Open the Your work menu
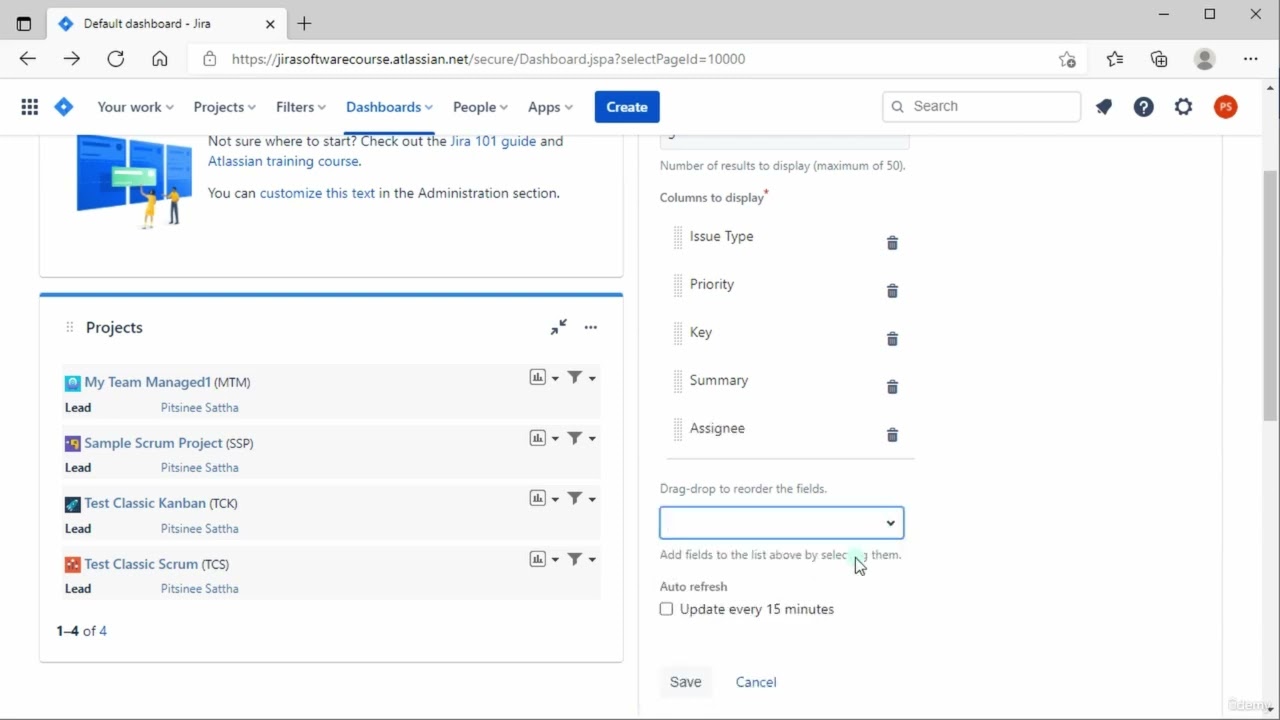1280x720 pixels. [x=135, y=107]
